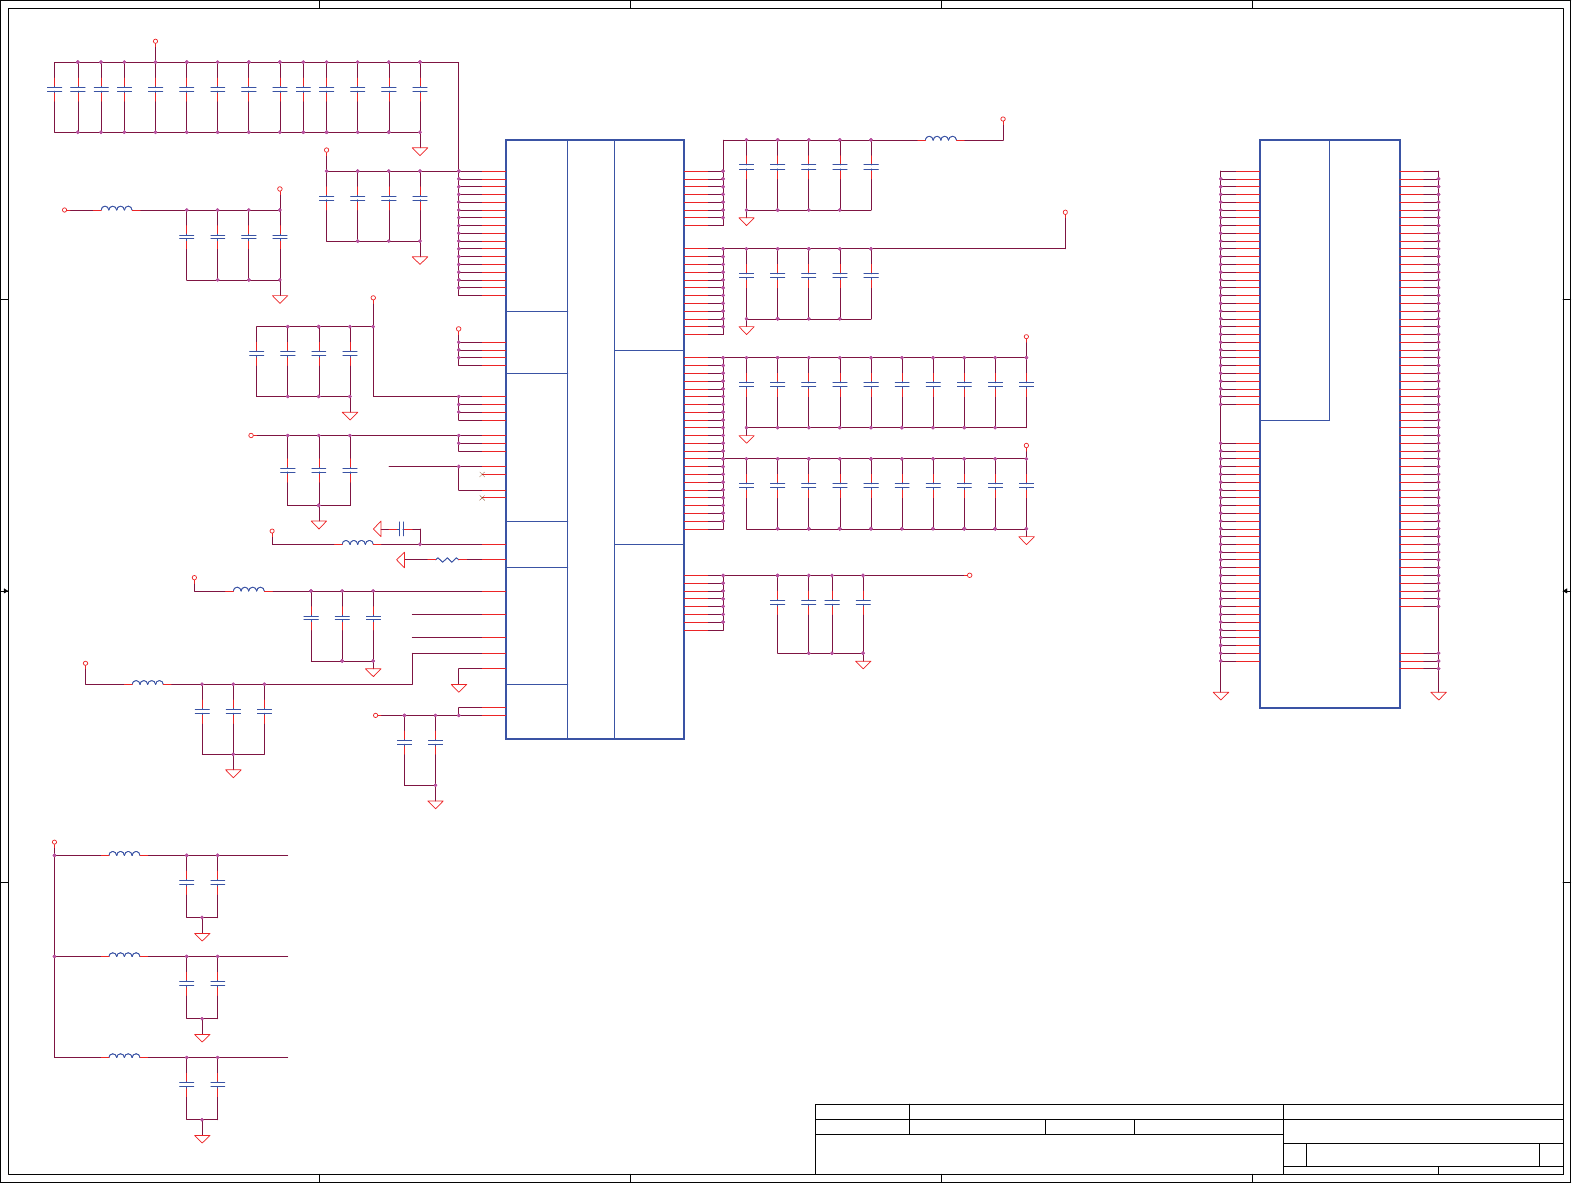The image size is (1572, 1183).
Task: Click the left-pointing ground arrow feeding the resistor
Action: click(x=401, y=560)
